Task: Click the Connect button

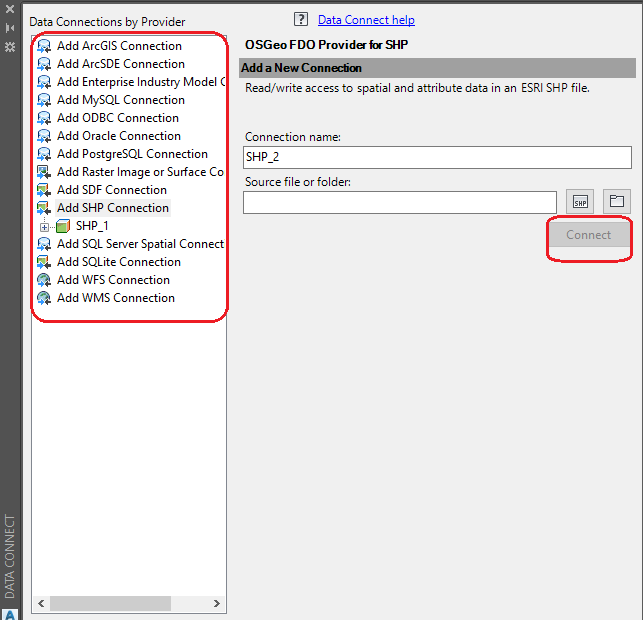Action: point(589,235)
